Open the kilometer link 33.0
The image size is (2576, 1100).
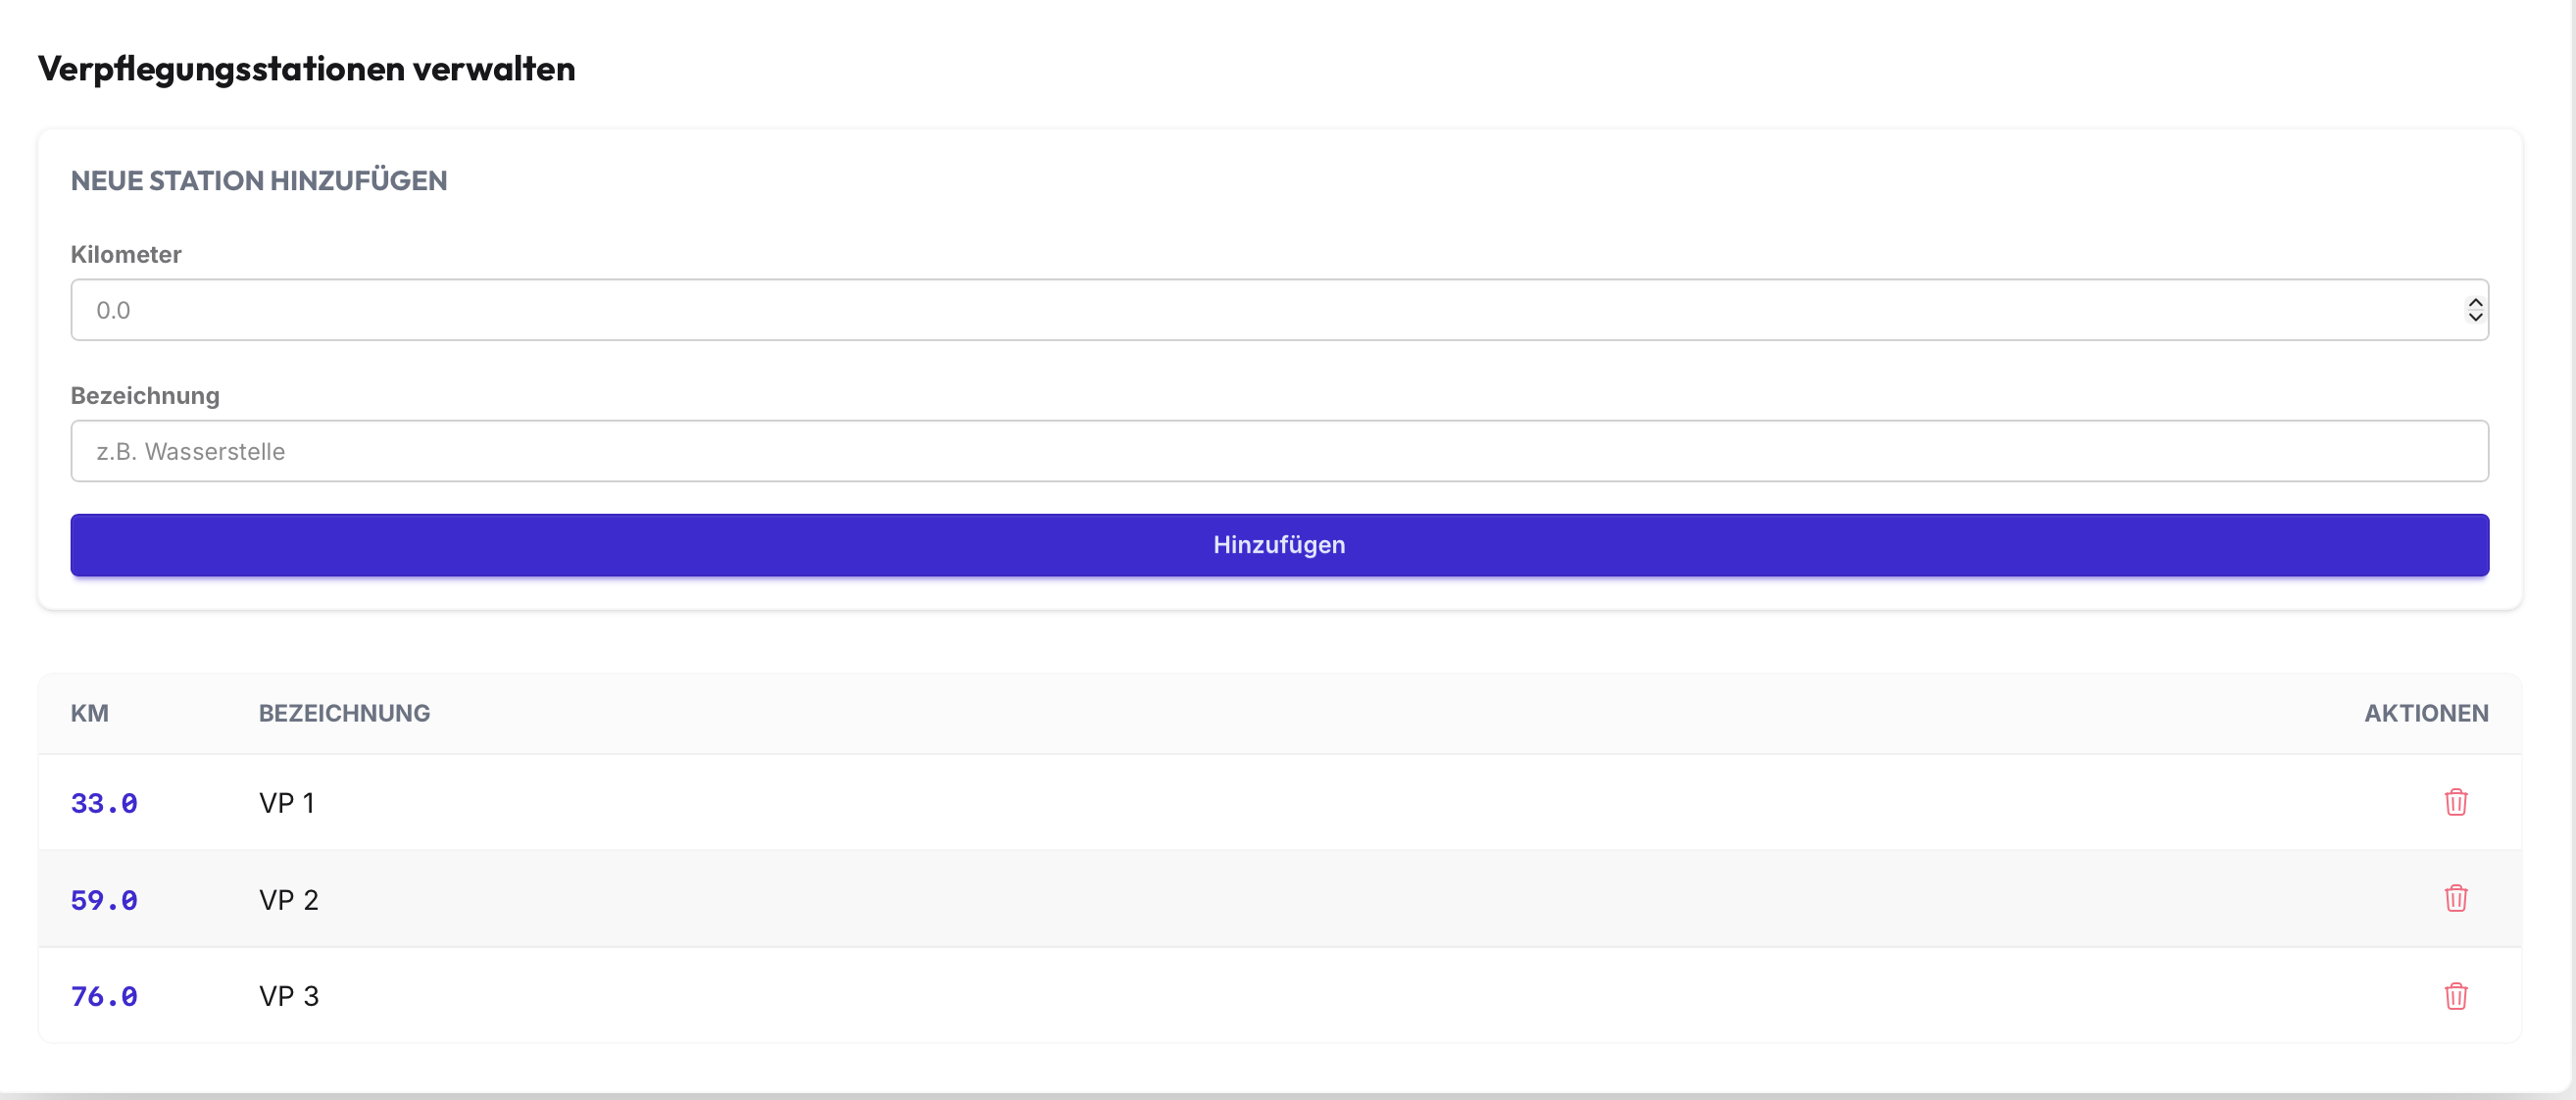point(104,801)
